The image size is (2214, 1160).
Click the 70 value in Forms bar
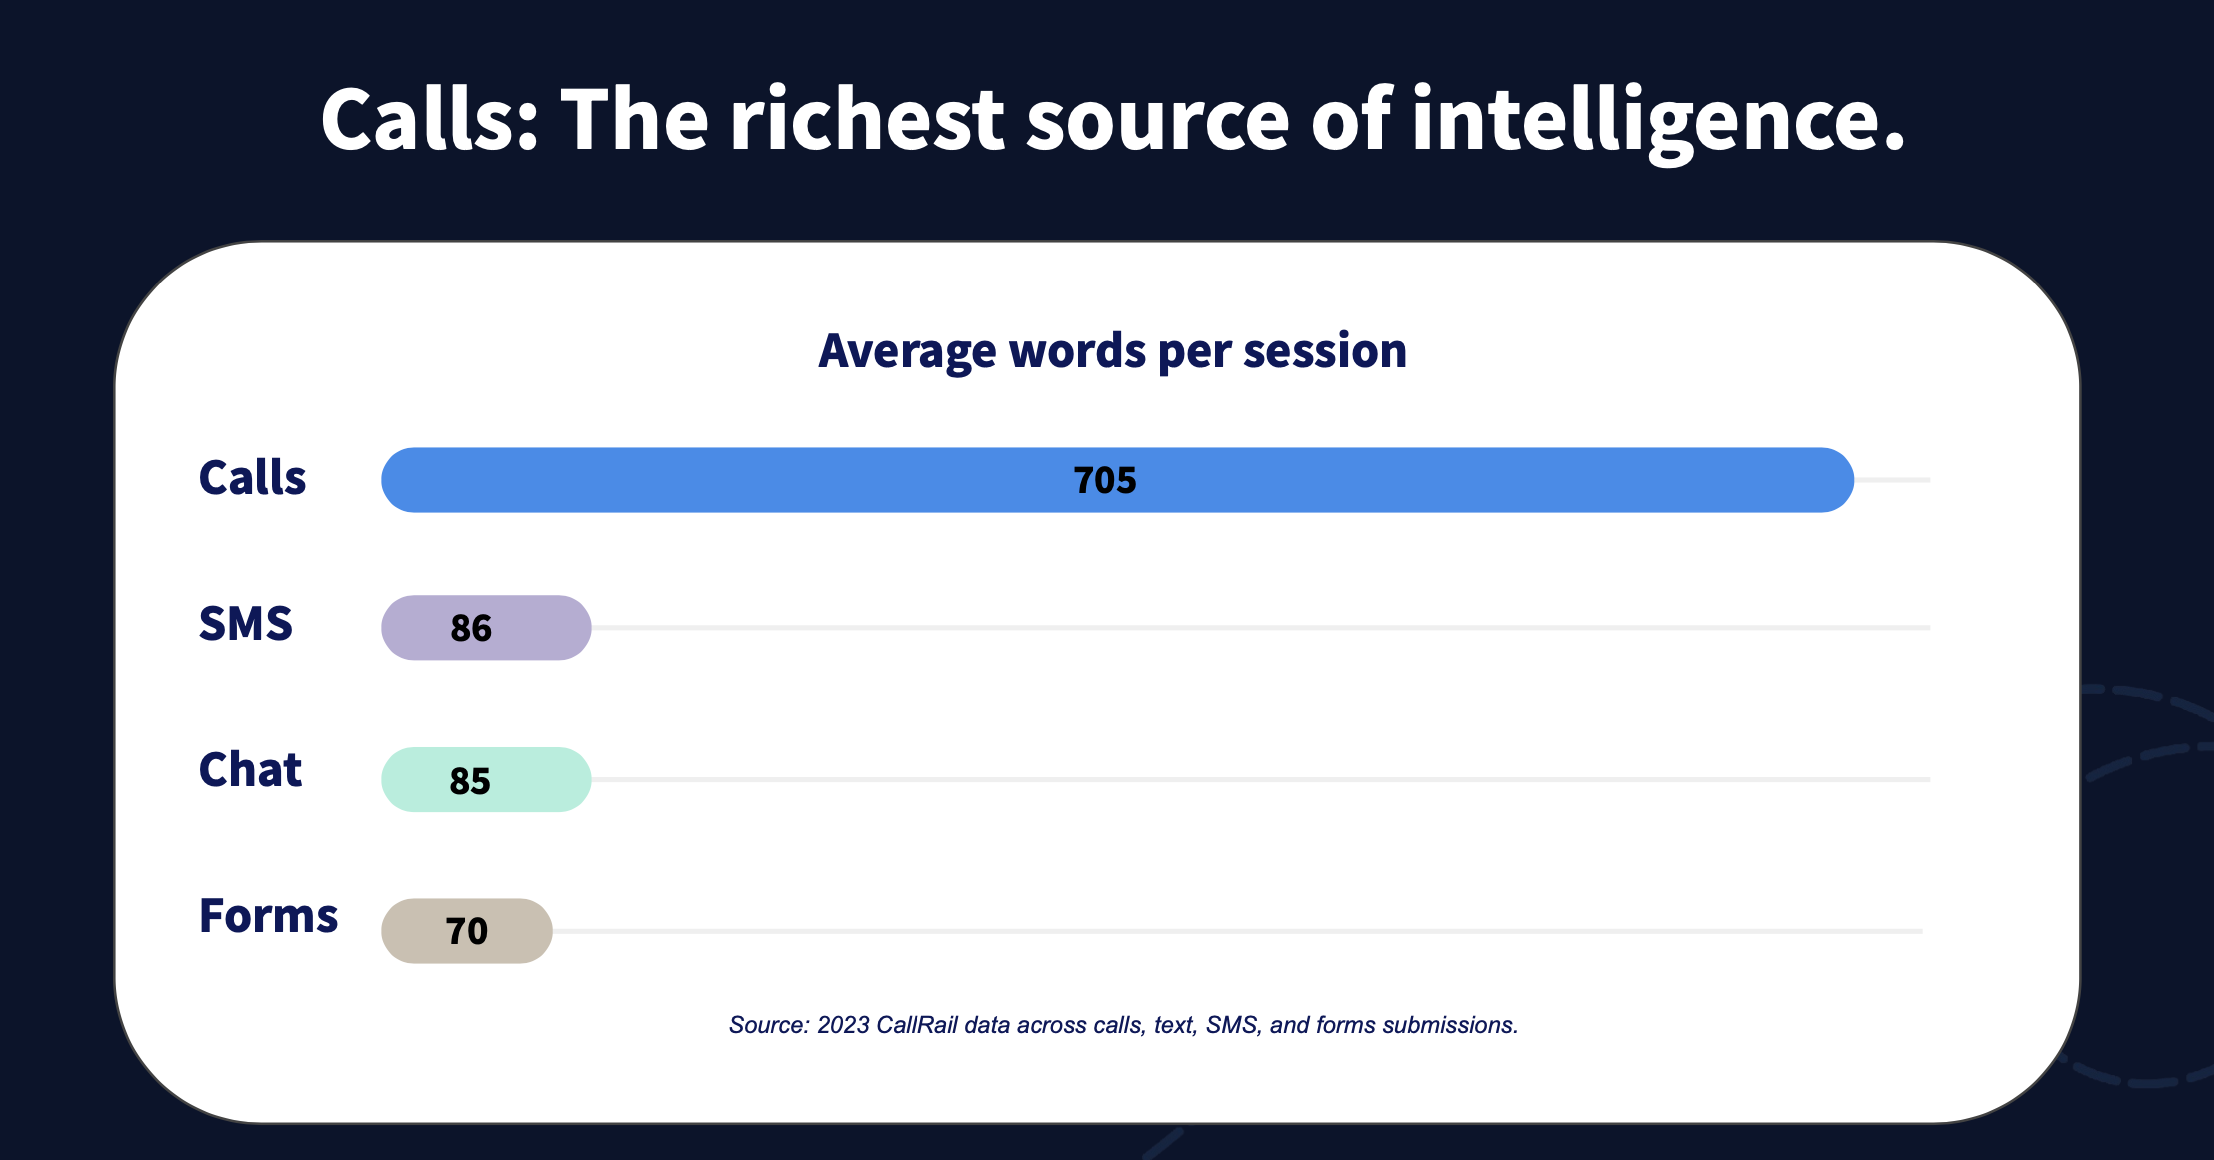[467, 932]
